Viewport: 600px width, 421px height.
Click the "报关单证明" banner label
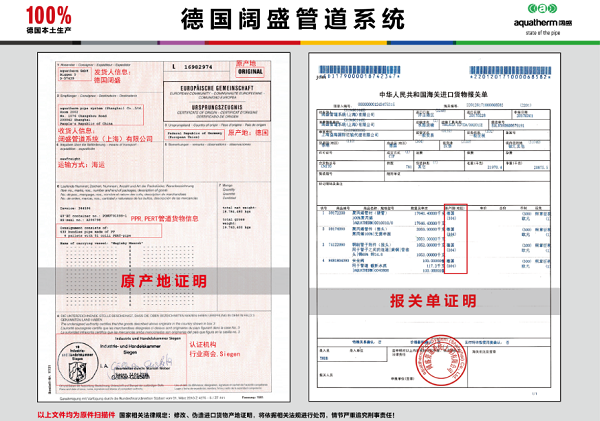(x=433, y=301)
